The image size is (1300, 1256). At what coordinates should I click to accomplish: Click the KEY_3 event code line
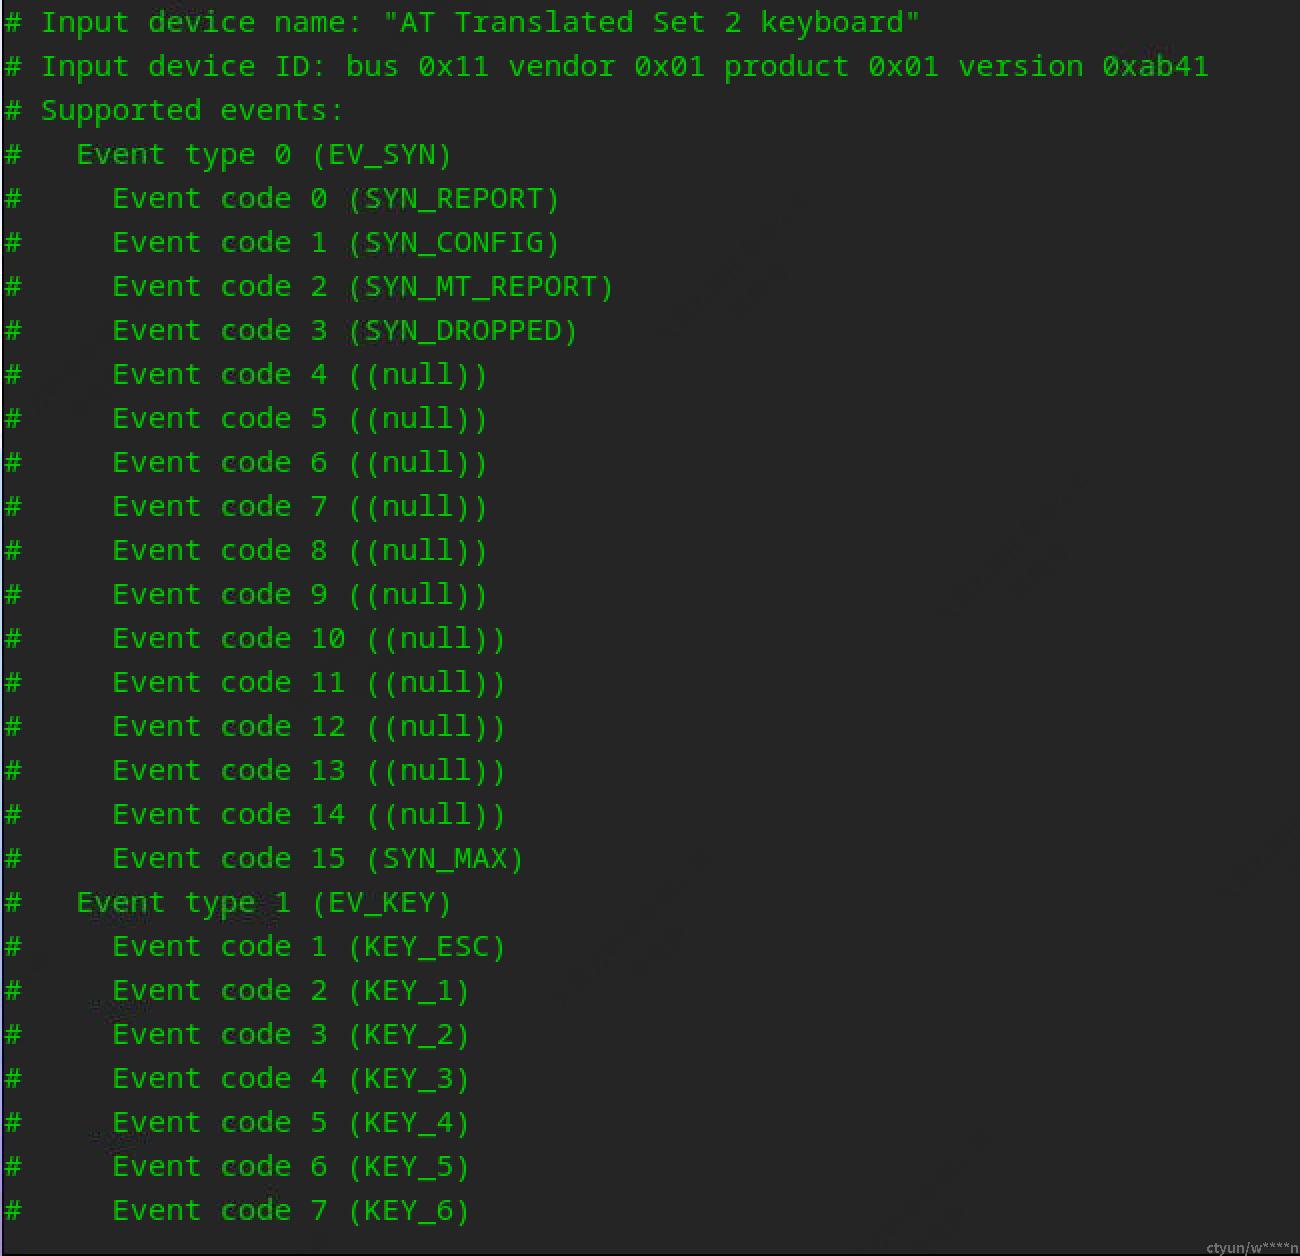[237, 1078]
